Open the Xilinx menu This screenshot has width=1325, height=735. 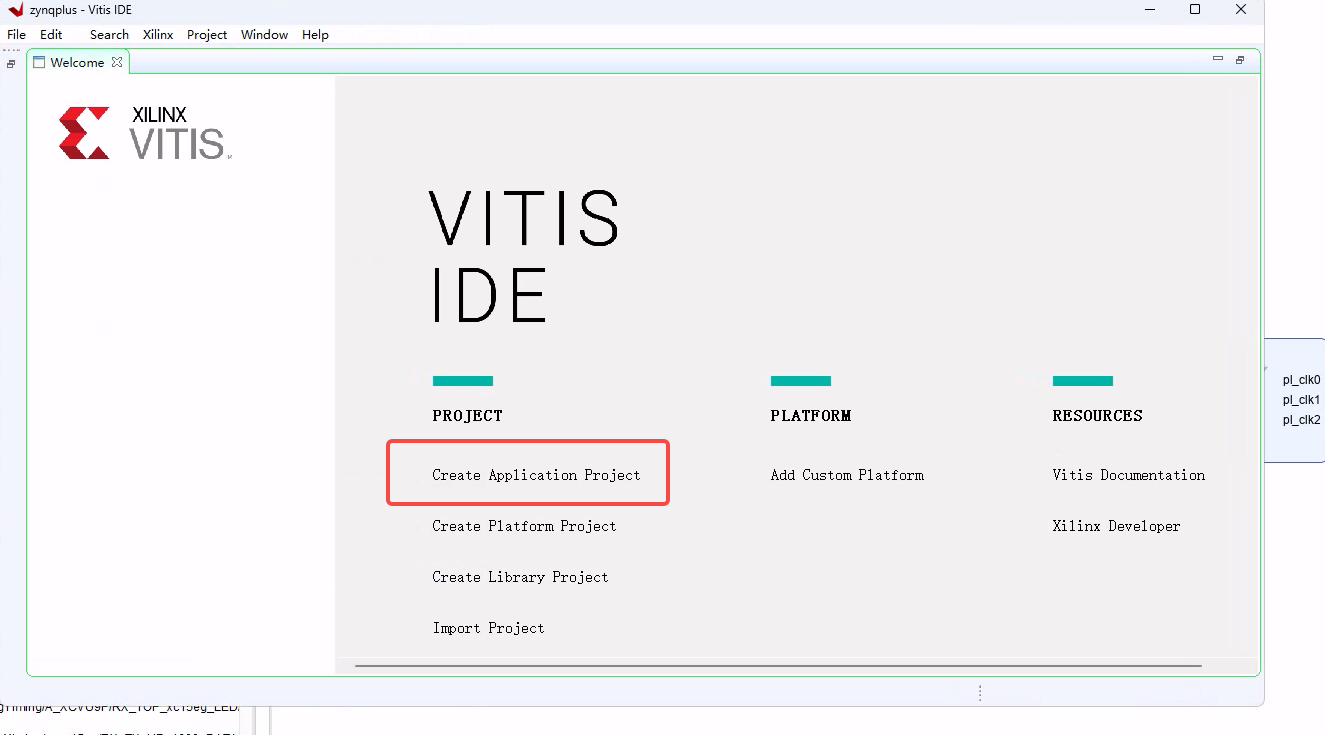[x=158, y=34]
